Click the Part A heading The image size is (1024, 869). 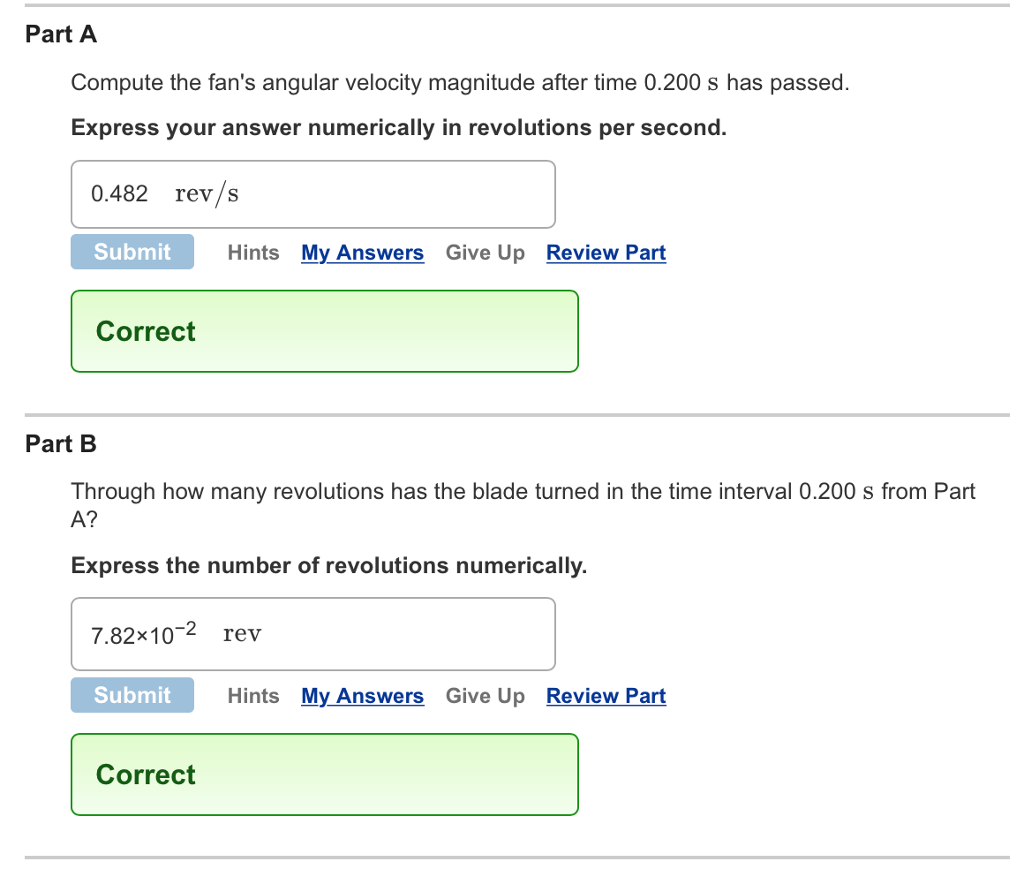click(x=61, y=34)
